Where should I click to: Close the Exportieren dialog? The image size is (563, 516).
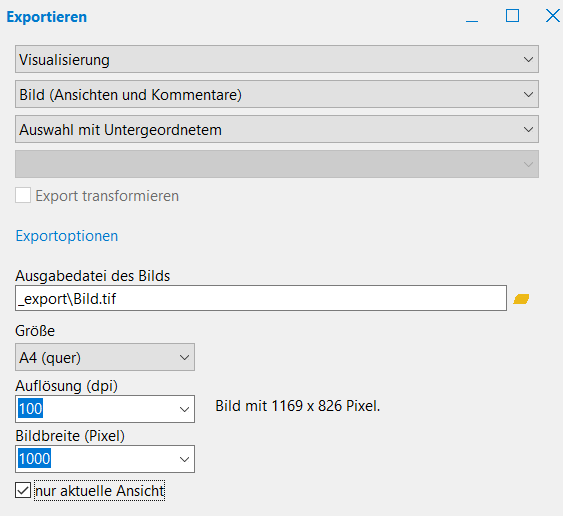click(553, 16)
